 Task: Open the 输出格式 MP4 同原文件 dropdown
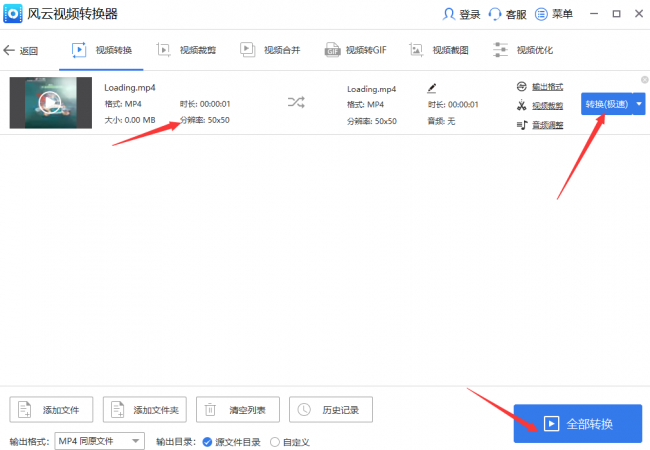pos(99,441)
